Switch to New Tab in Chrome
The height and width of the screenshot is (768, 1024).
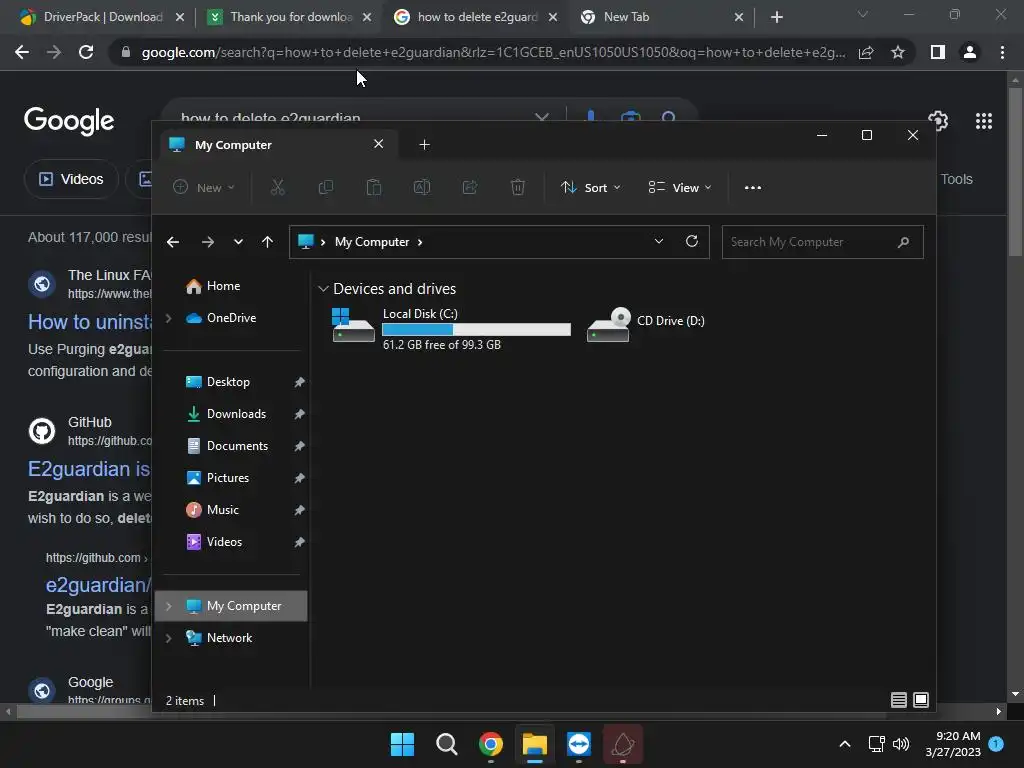662,17
